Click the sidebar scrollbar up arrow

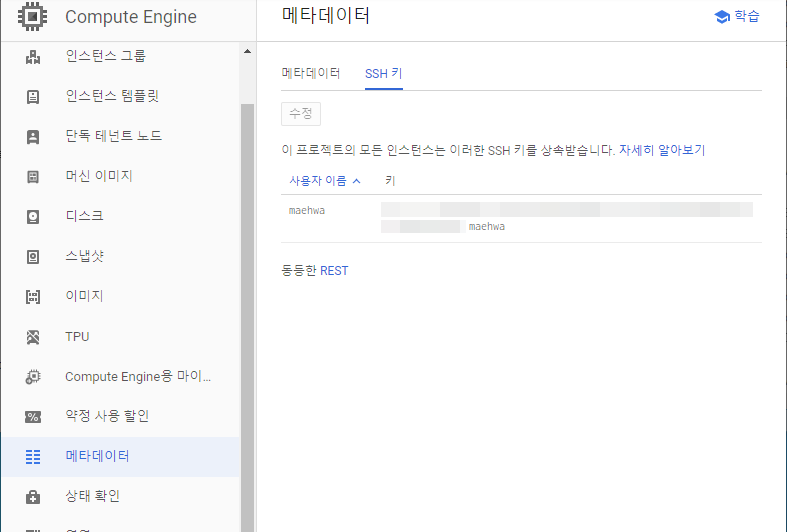247,51
